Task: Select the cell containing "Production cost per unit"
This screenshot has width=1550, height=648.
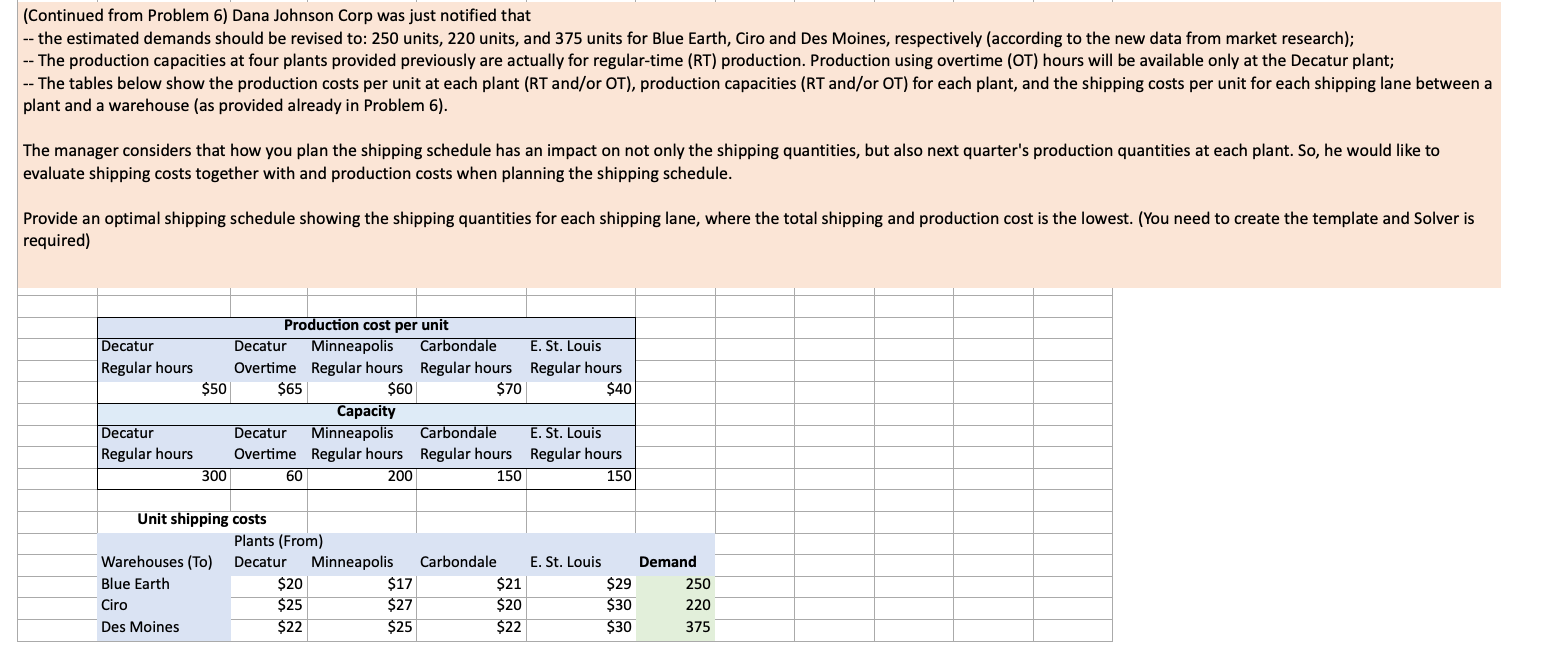Action: click(x=365, y=325)
